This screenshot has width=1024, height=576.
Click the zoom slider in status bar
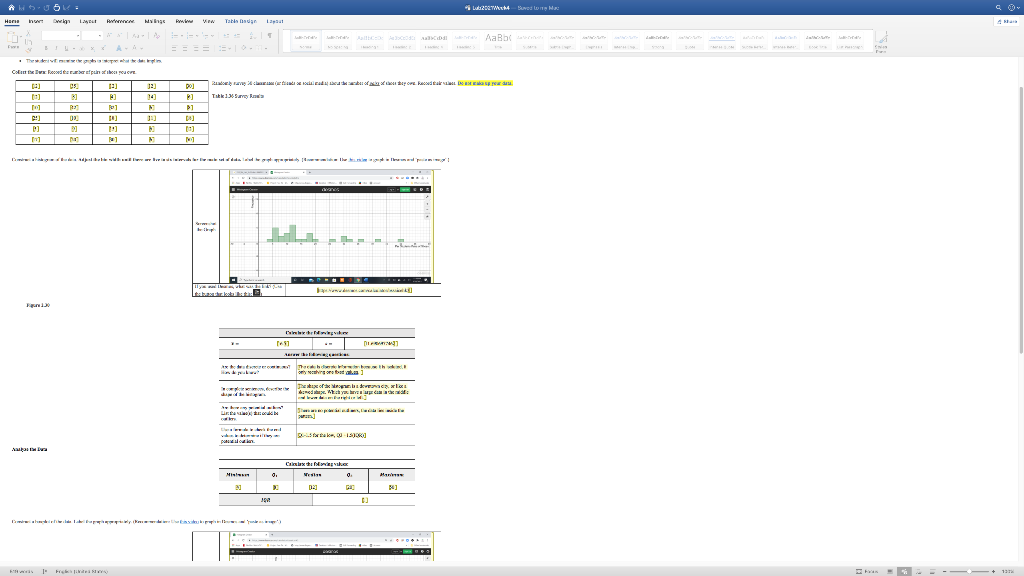click(969, 571)
